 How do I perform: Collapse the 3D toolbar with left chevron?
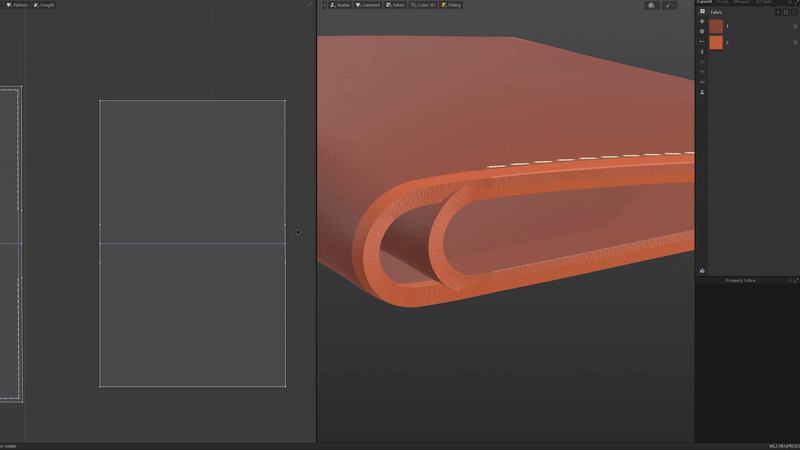point(324,5)
